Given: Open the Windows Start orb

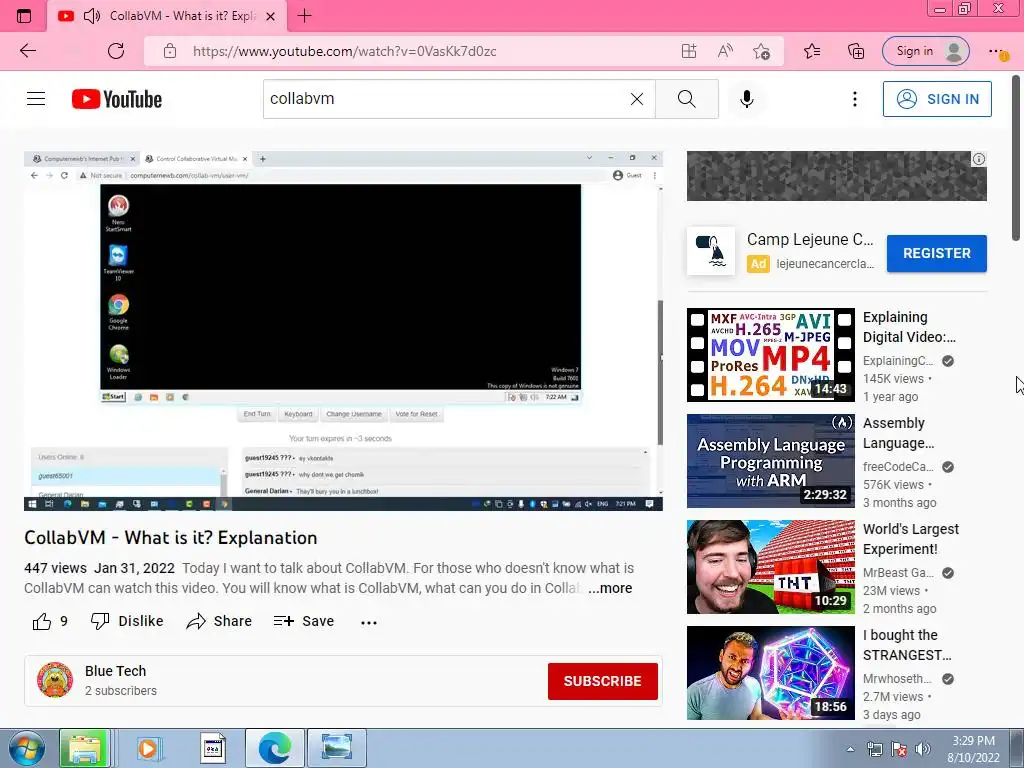Looking at the screenshot, I should click(x=26, y=748).
